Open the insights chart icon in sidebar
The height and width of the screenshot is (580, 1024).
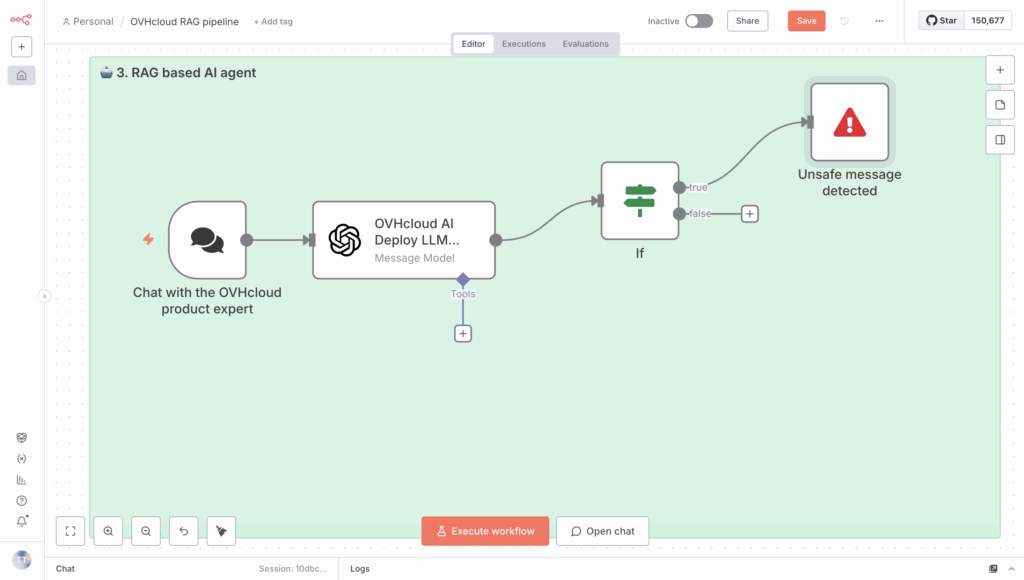(x=21, y=480)
